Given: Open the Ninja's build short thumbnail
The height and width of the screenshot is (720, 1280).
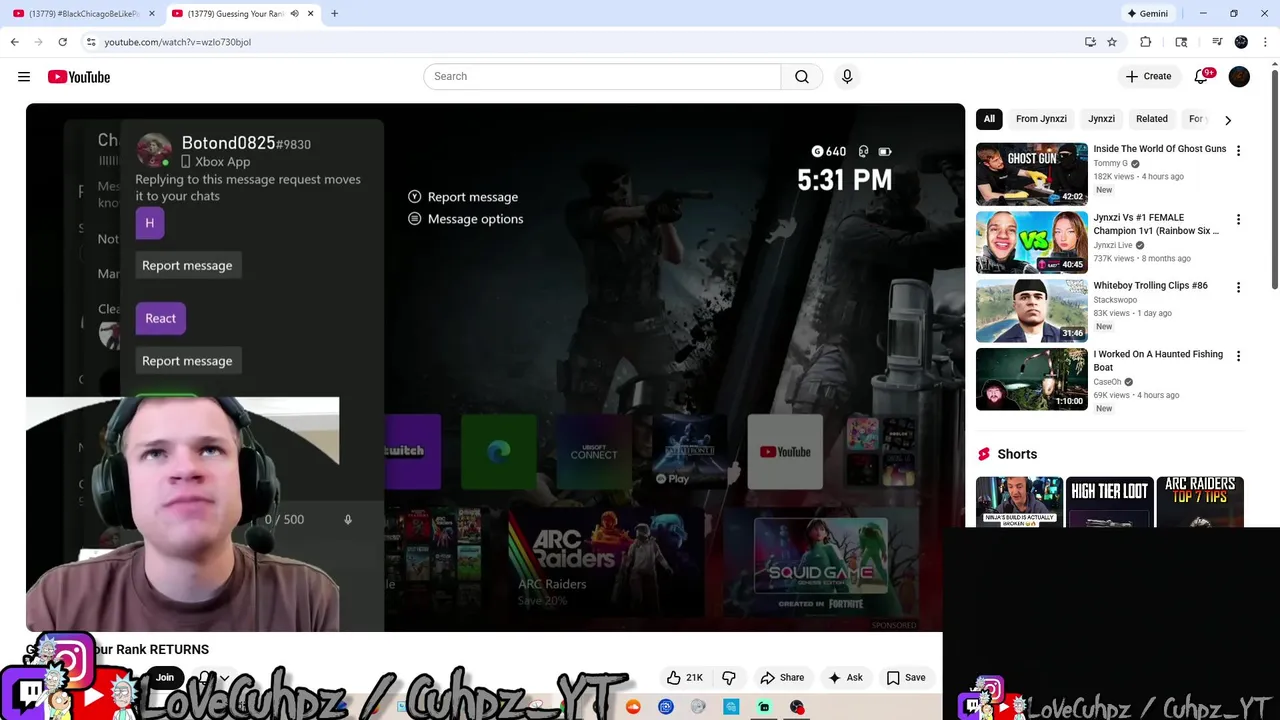Looking at the screenshot, I should (1019, 502).
